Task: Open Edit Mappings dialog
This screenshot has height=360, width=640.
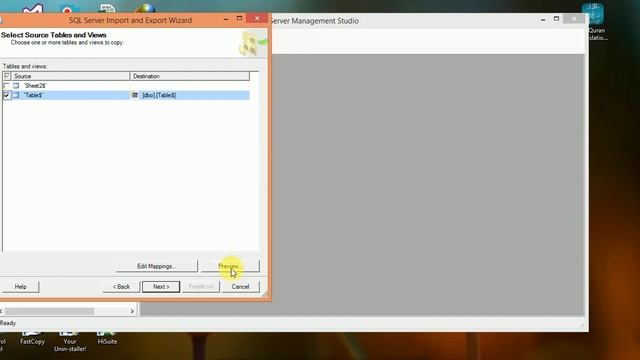Action: [157, 266]
